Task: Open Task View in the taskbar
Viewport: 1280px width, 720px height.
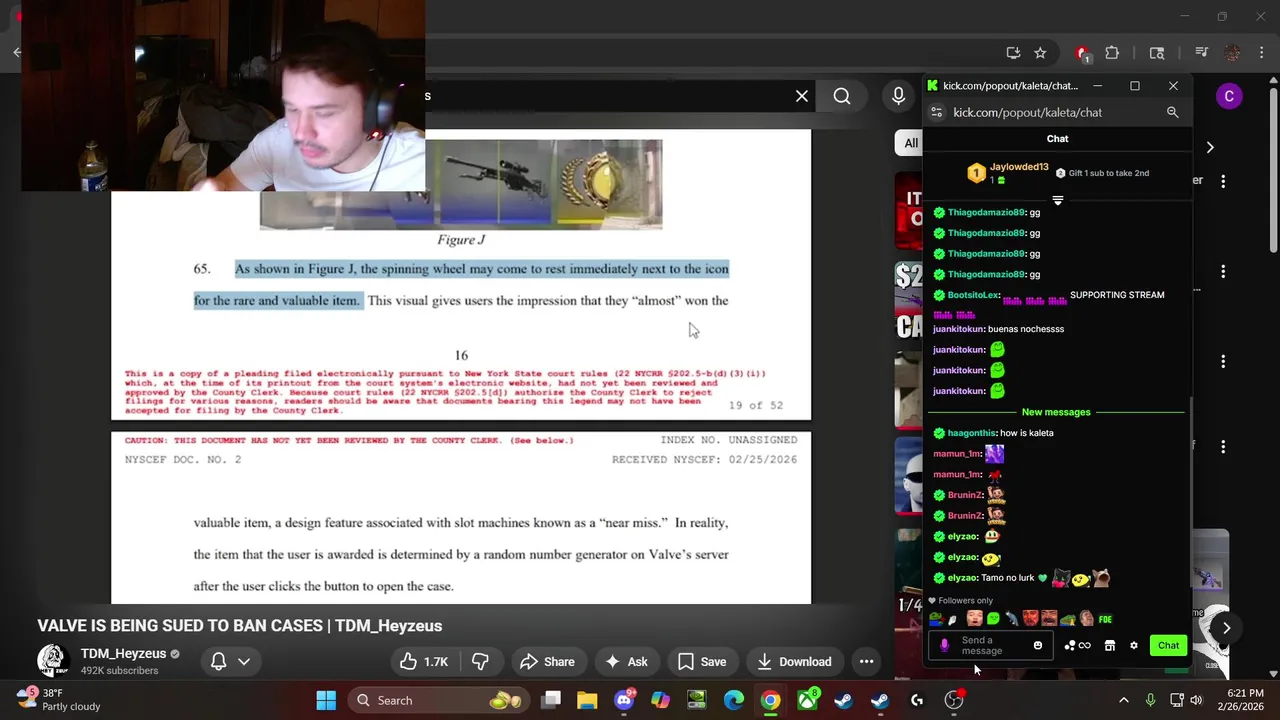Action: 551,700
